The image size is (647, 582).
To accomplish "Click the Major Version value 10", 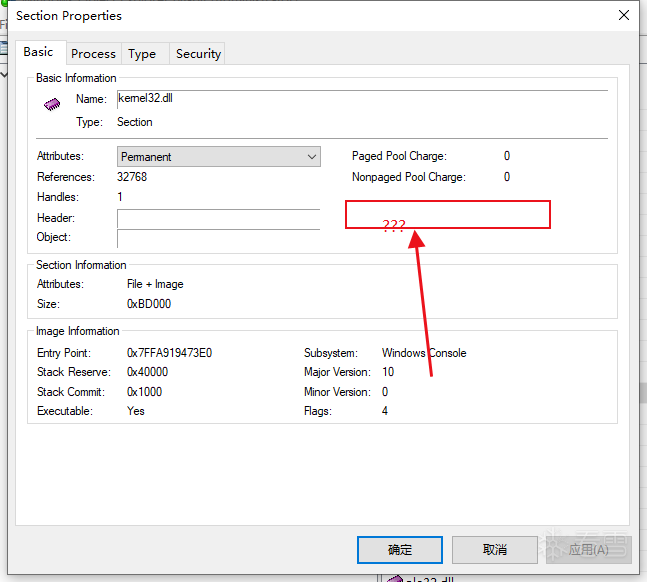I will coord(388,372).
